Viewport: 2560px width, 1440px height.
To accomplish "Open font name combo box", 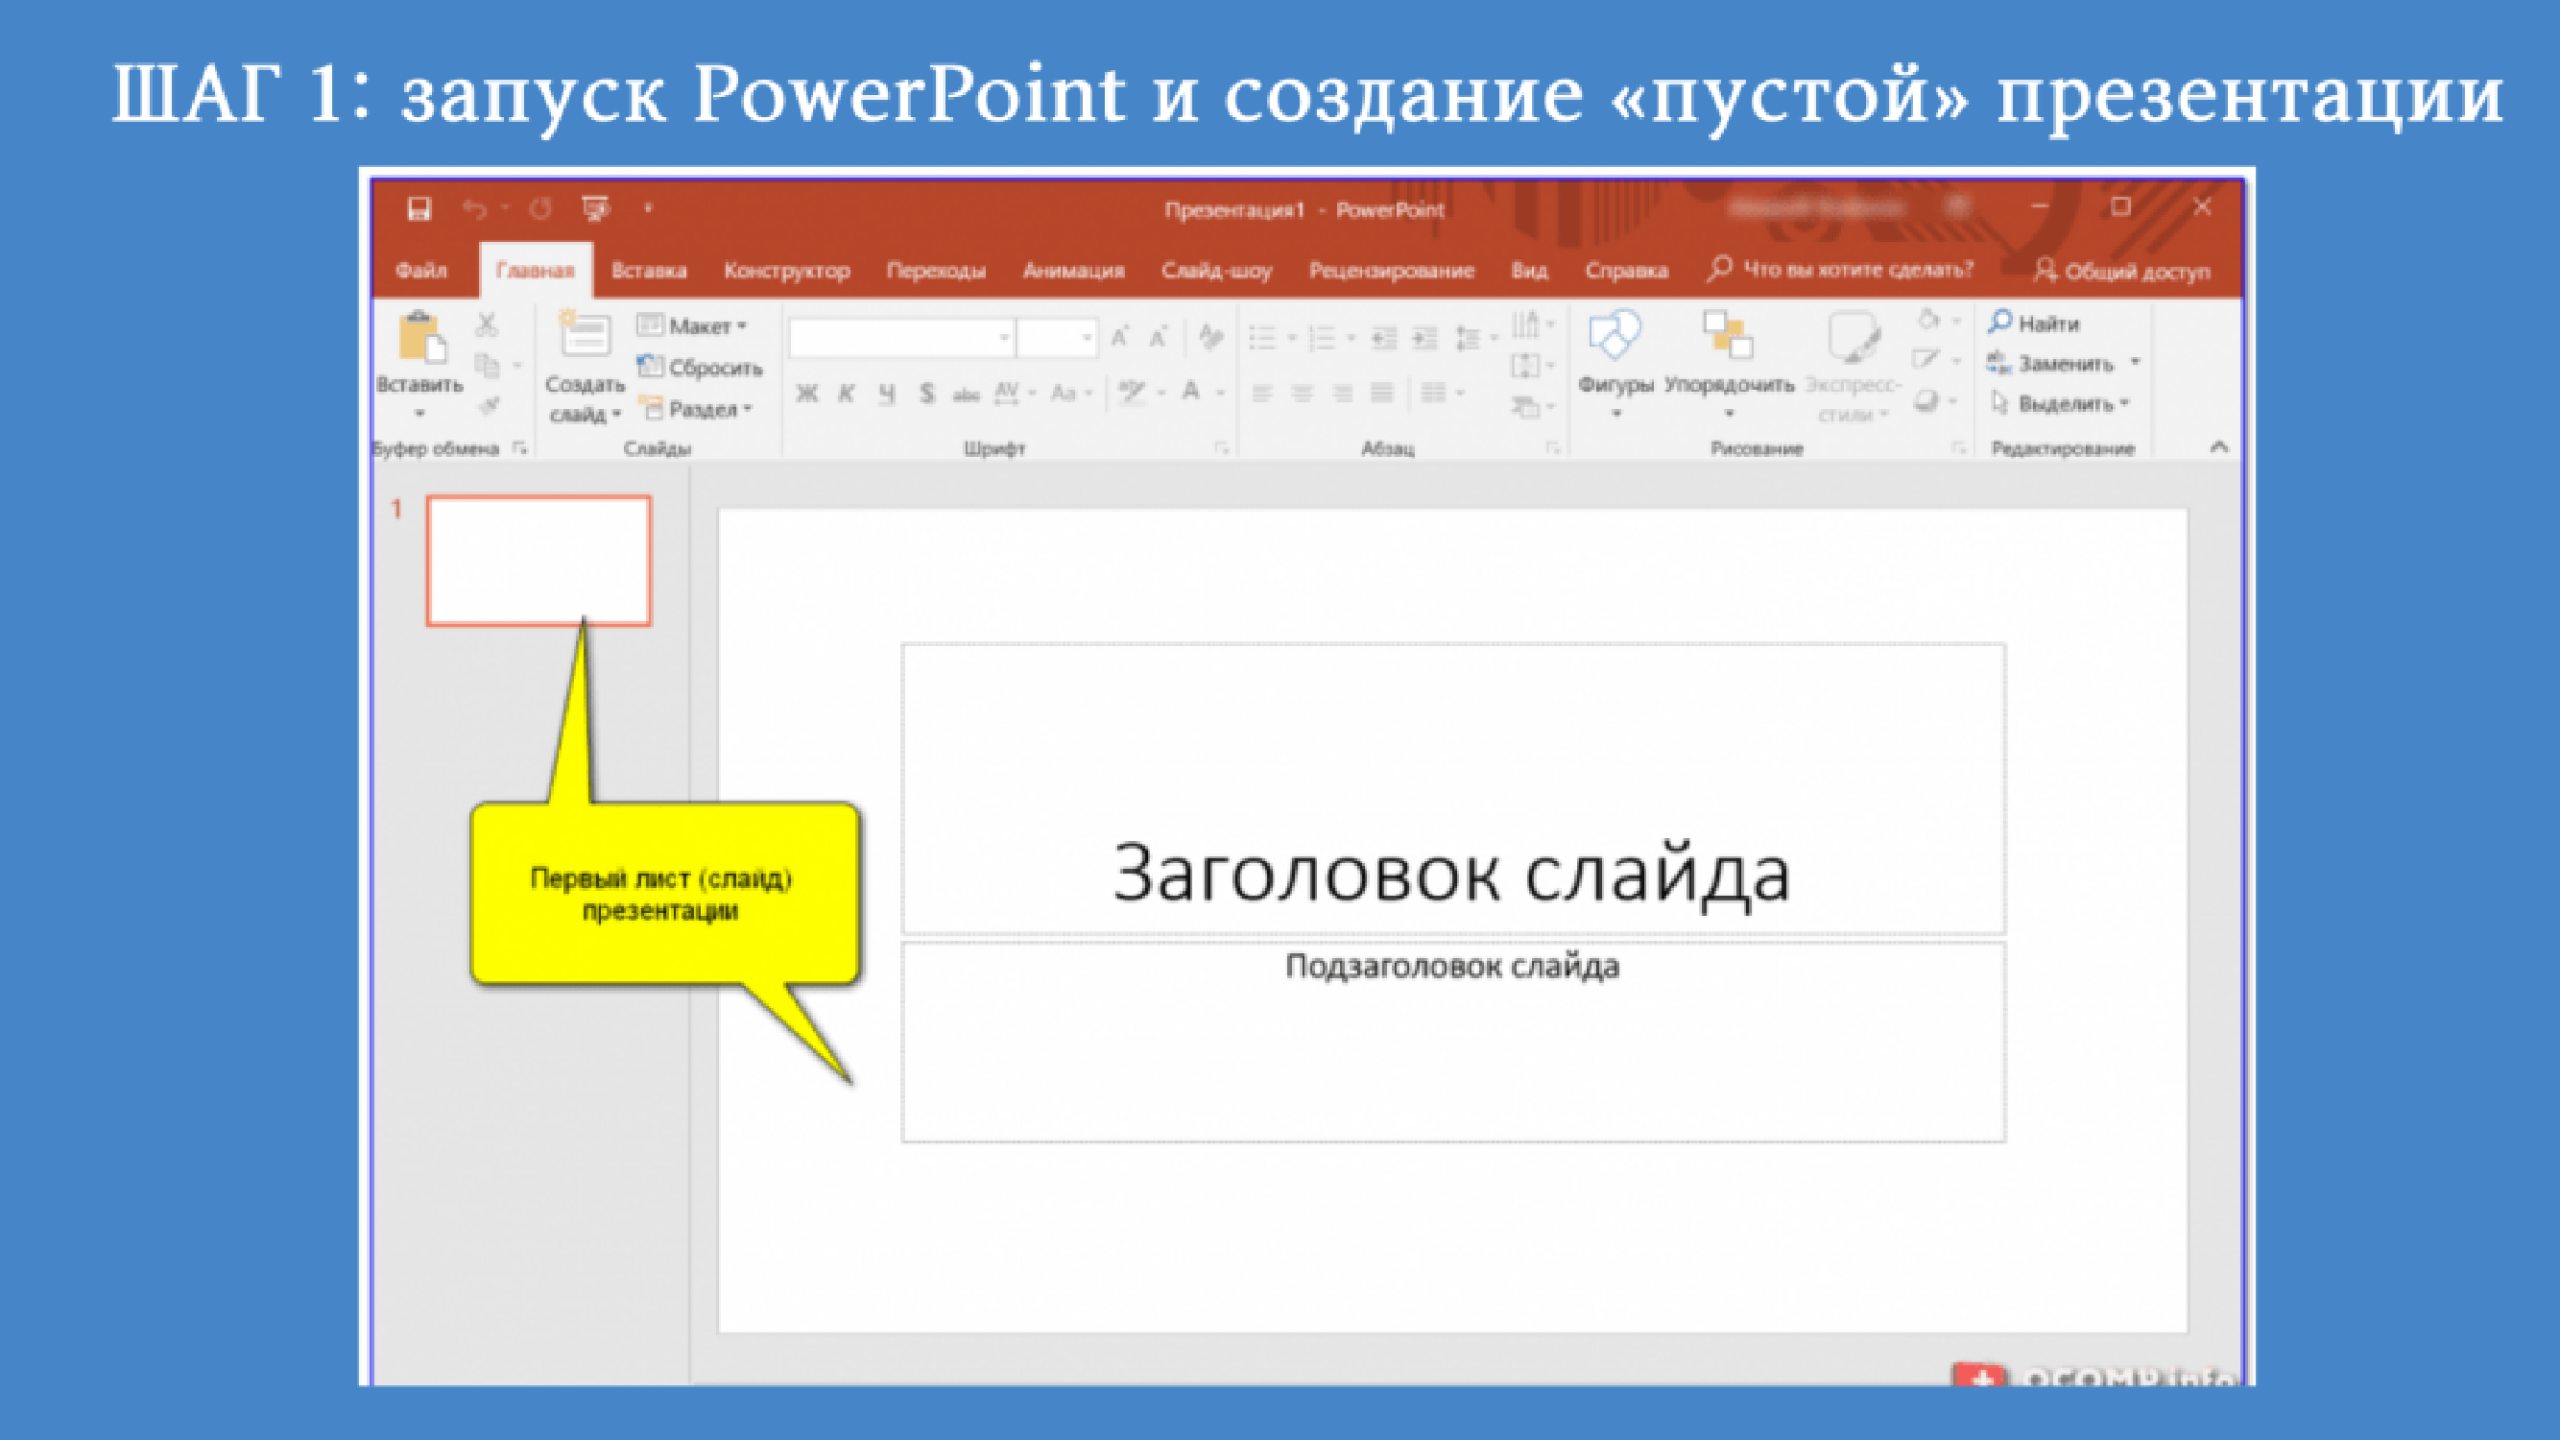I will pyautogui.click(x=902, y=338).
